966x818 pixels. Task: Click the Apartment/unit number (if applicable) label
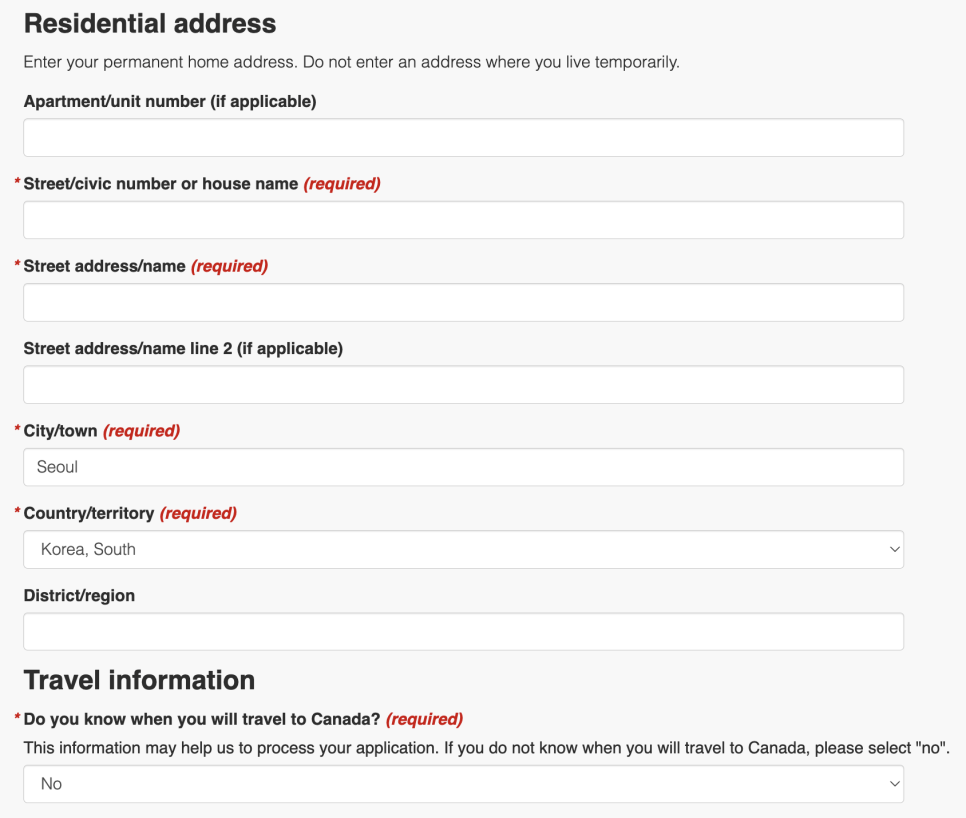click(170, 102)
